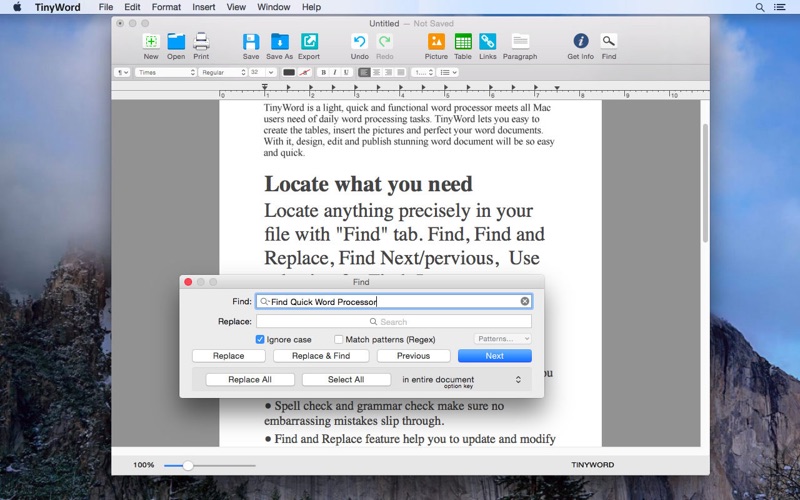The width and height of the screenshot is (800, 500).
Task: Center align text
Action: click(x=376, y=72)
